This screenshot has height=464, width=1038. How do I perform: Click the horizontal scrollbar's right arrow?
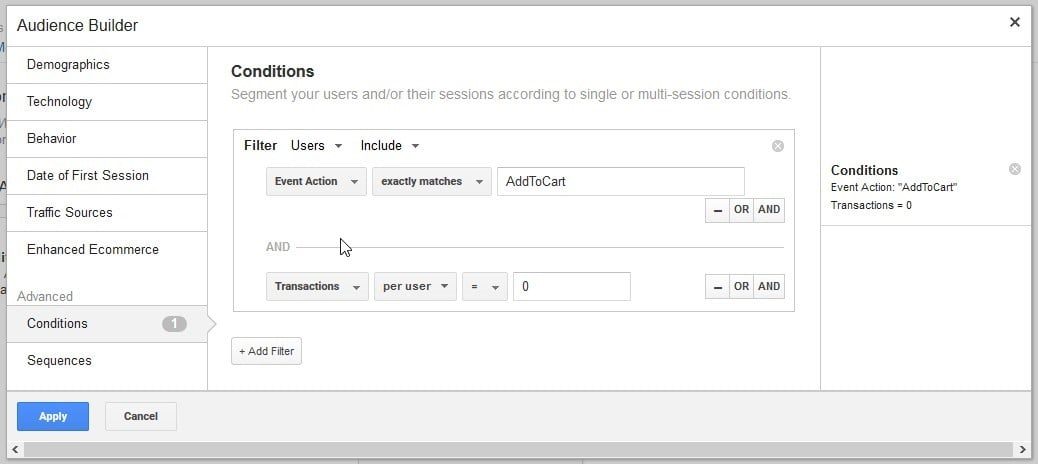1023,450
